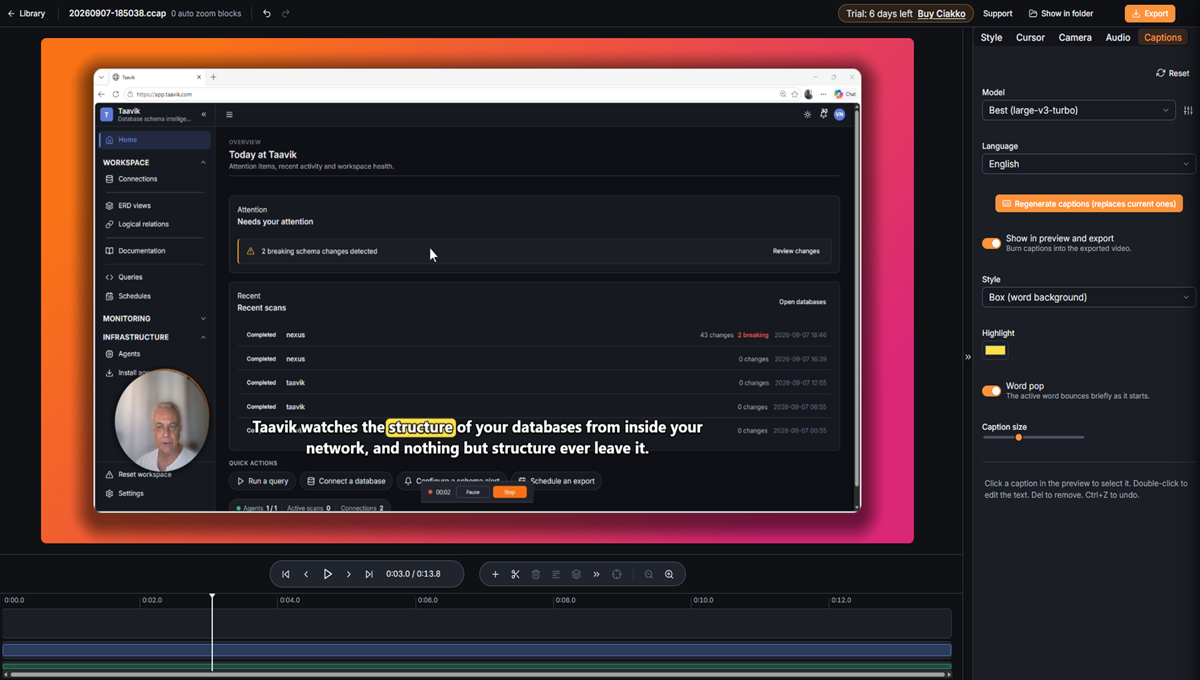
Task: Click the text lines caption icon
Action: point(556,574)
